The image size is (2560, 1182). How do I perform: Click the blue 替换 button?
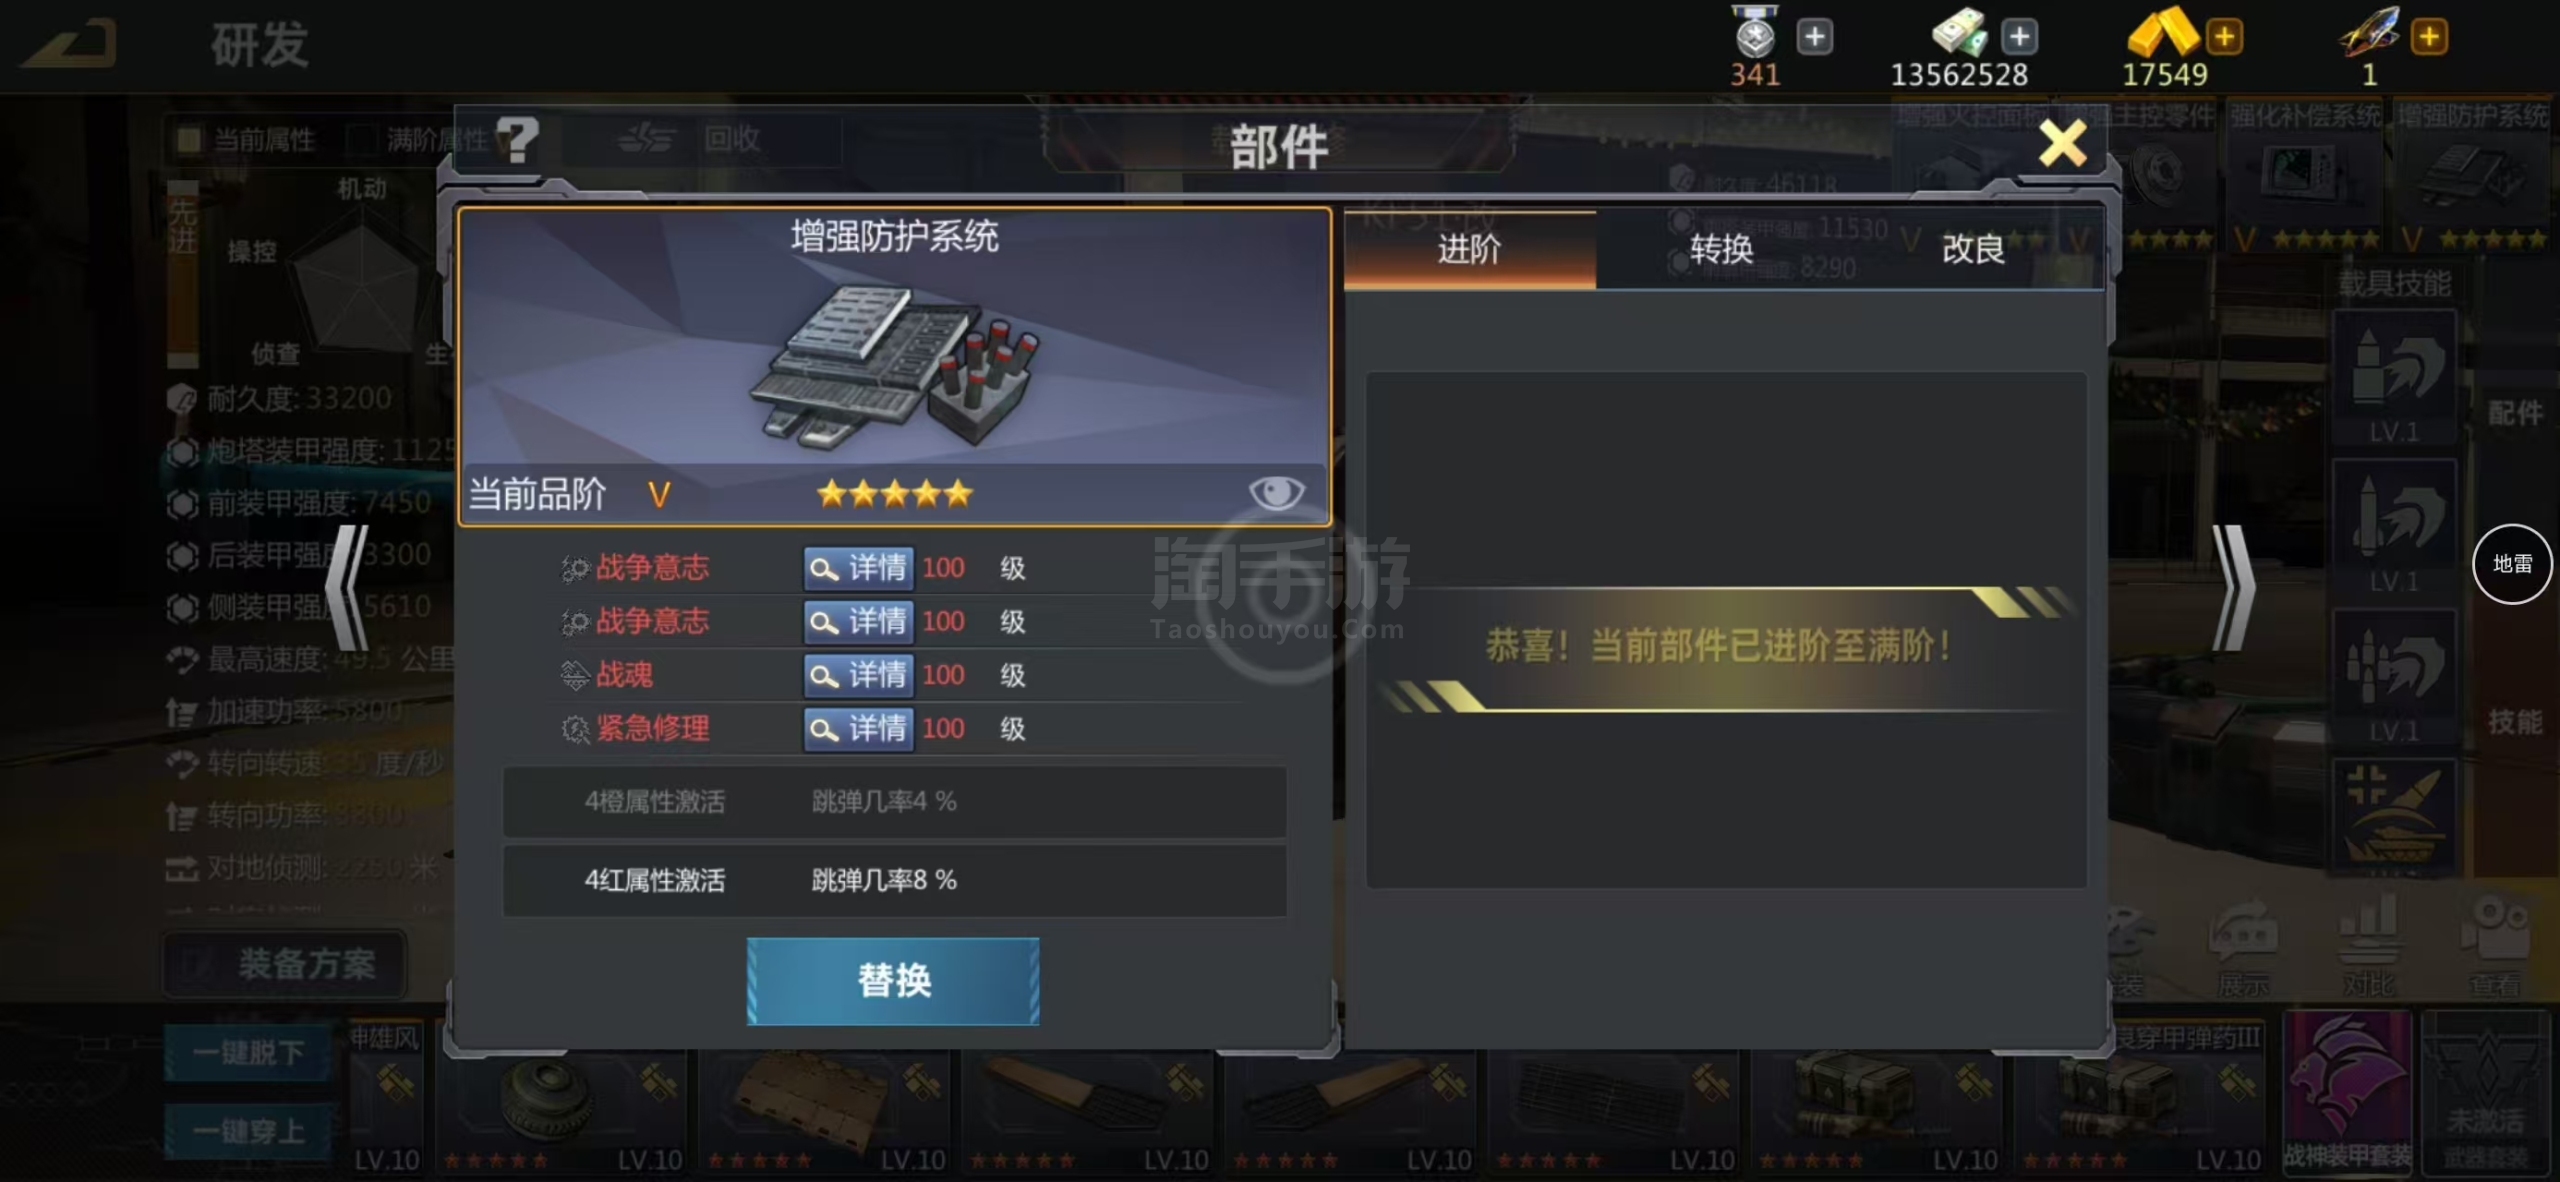[x=893, y=981]
